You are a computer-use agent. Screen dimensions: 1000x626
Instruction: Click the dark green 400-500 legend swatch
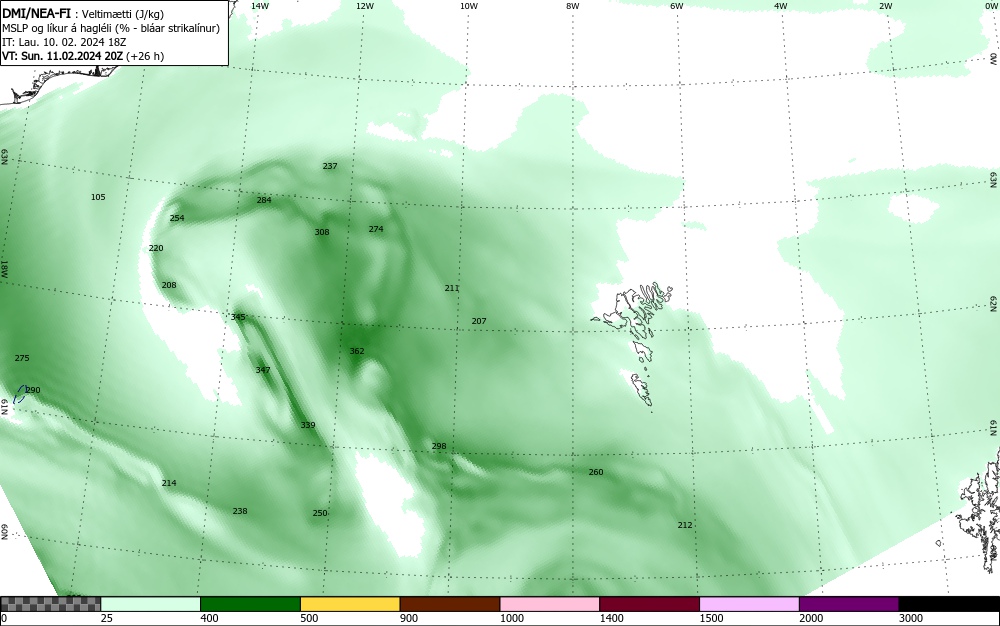click(x=250, y=604)
